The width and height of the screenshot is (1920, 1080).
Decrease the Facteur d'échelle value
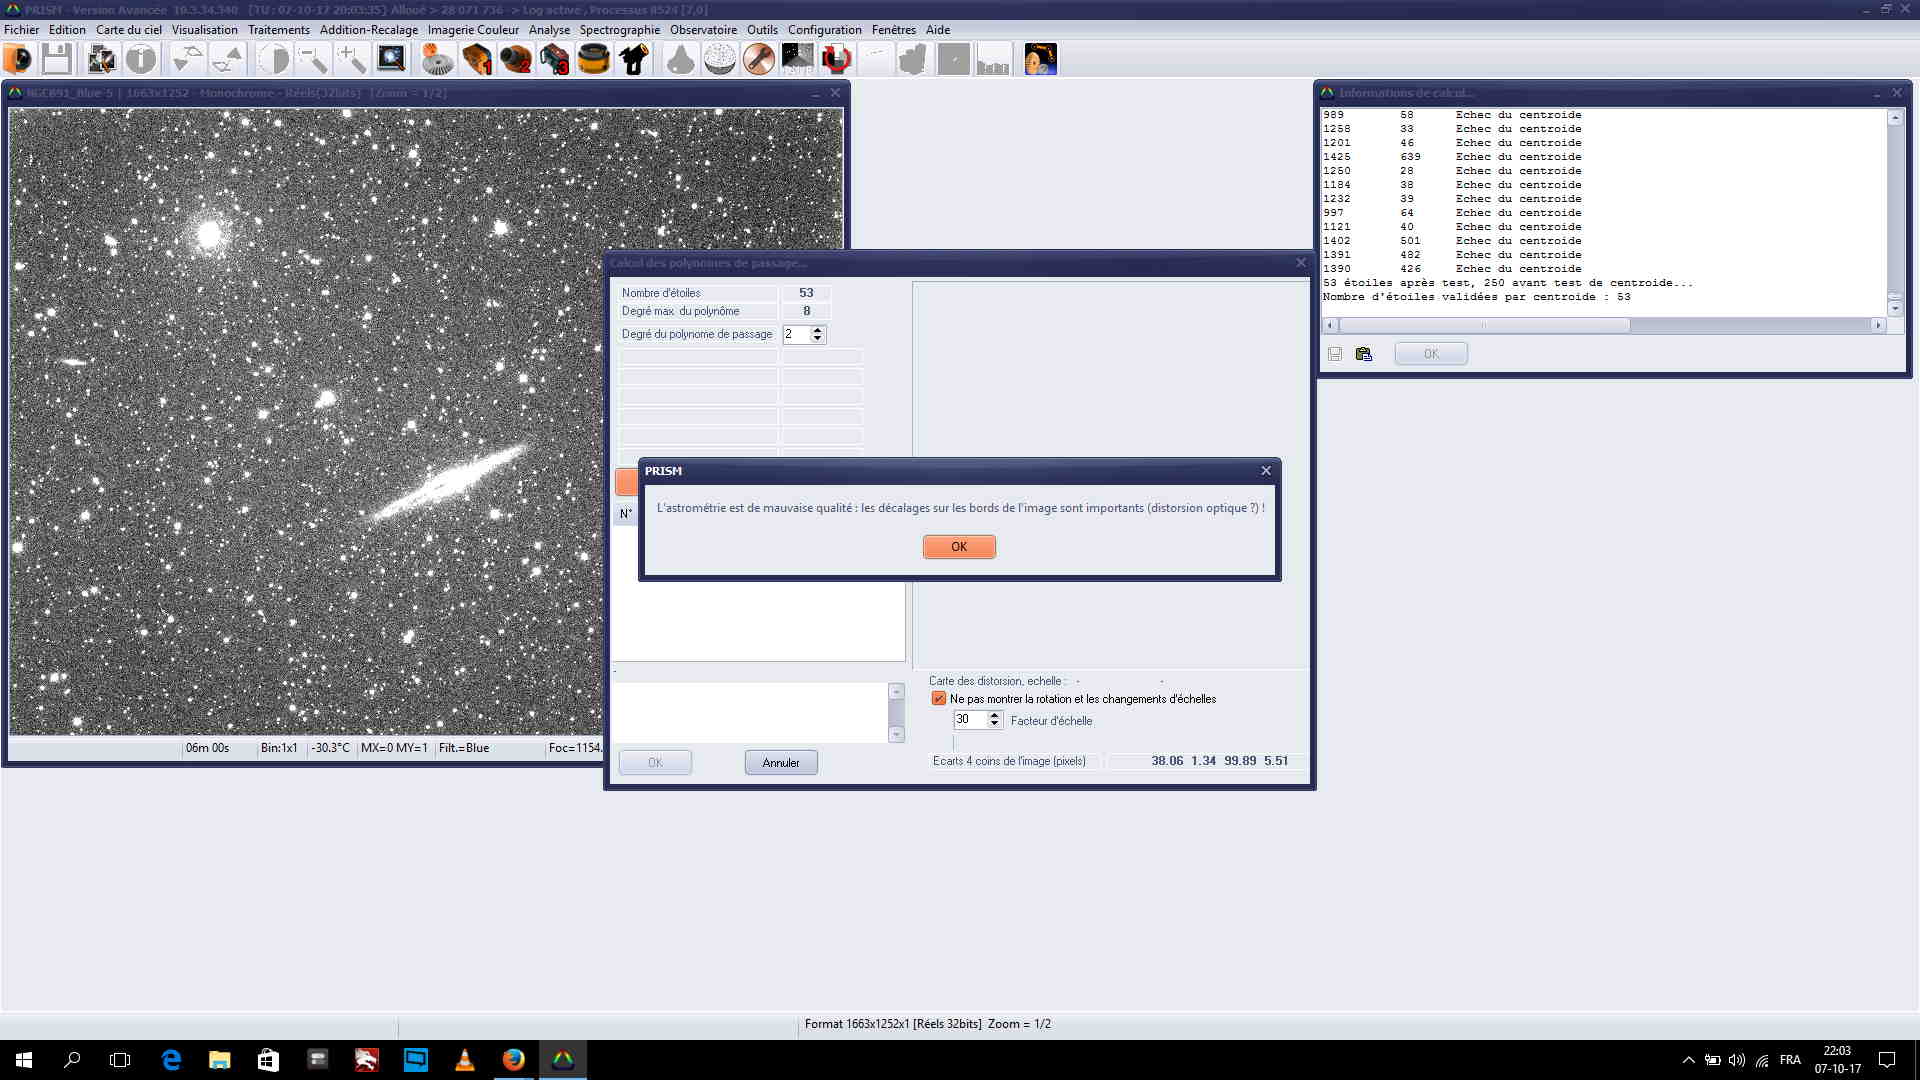tap(994, 724)
